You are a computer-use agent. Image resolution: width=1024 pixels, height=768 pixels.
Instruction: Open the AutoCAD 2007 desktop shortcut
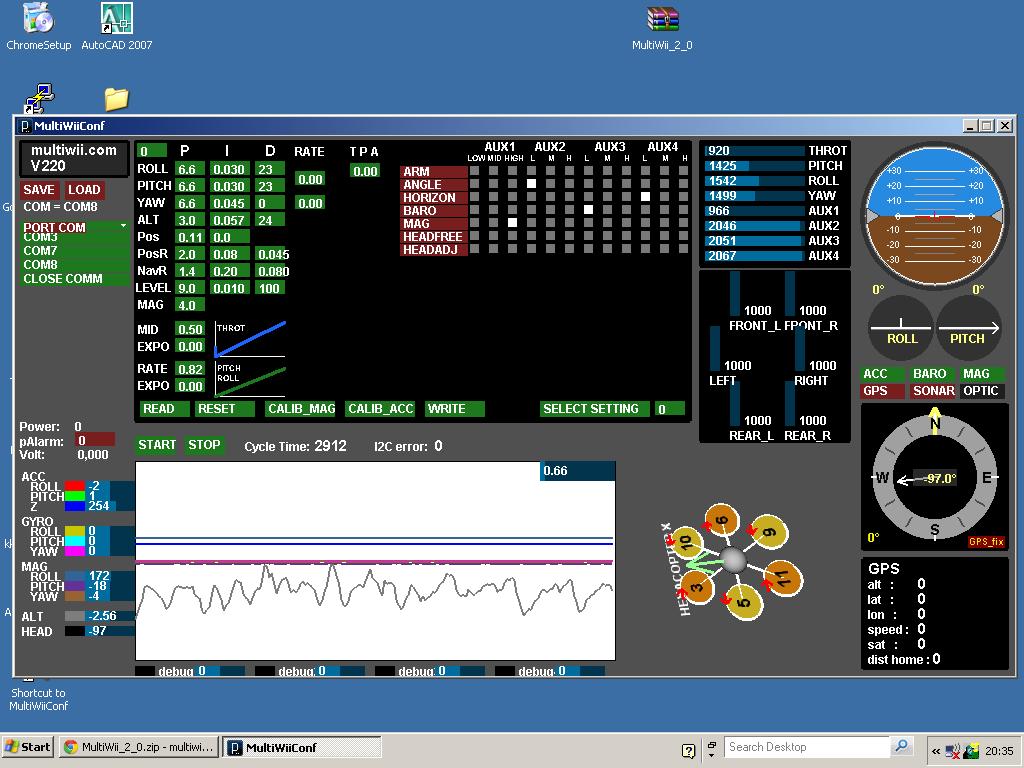point(117,20)
